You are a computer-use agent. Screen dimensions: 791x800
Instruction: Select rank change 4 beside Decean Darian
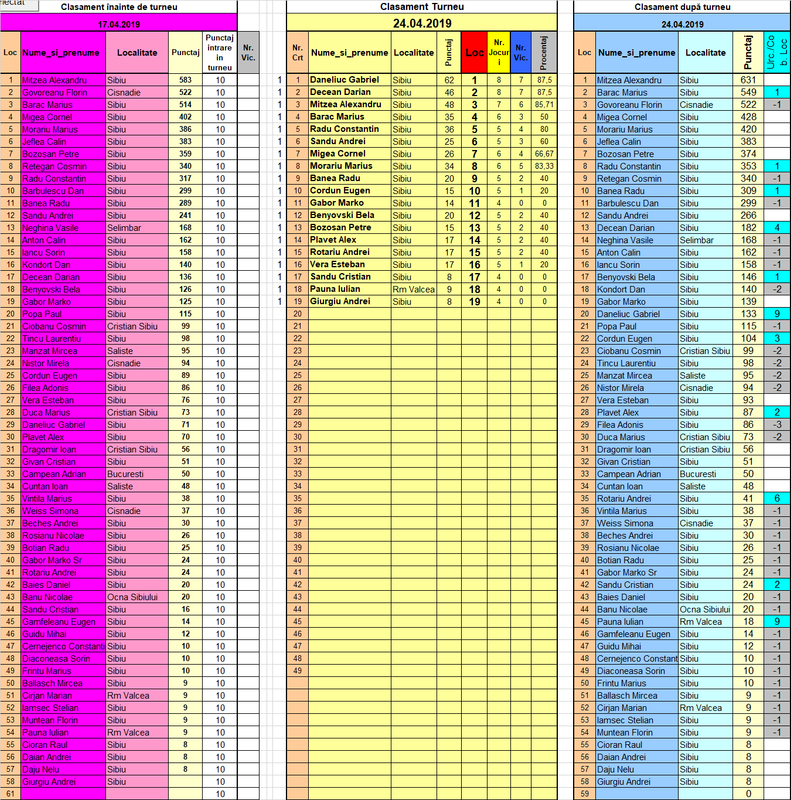pos(777,228)
